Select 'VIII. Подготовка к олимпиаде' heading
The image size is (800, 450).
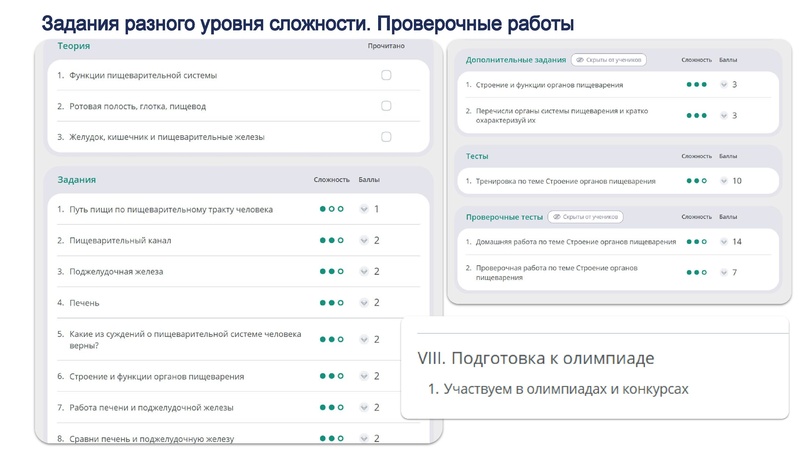pos(536,358)
